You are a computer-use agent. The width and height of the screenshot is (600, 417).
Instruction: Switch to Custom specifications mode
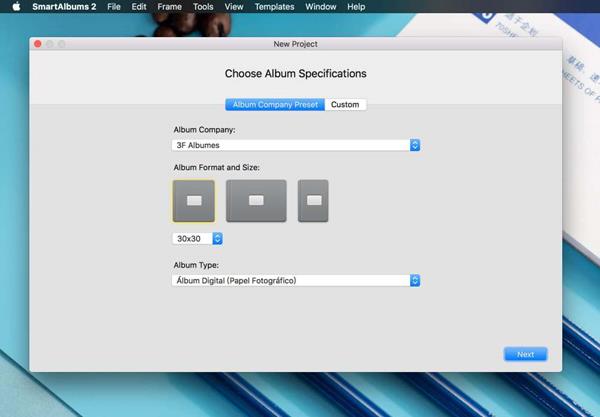click(345, 104)
